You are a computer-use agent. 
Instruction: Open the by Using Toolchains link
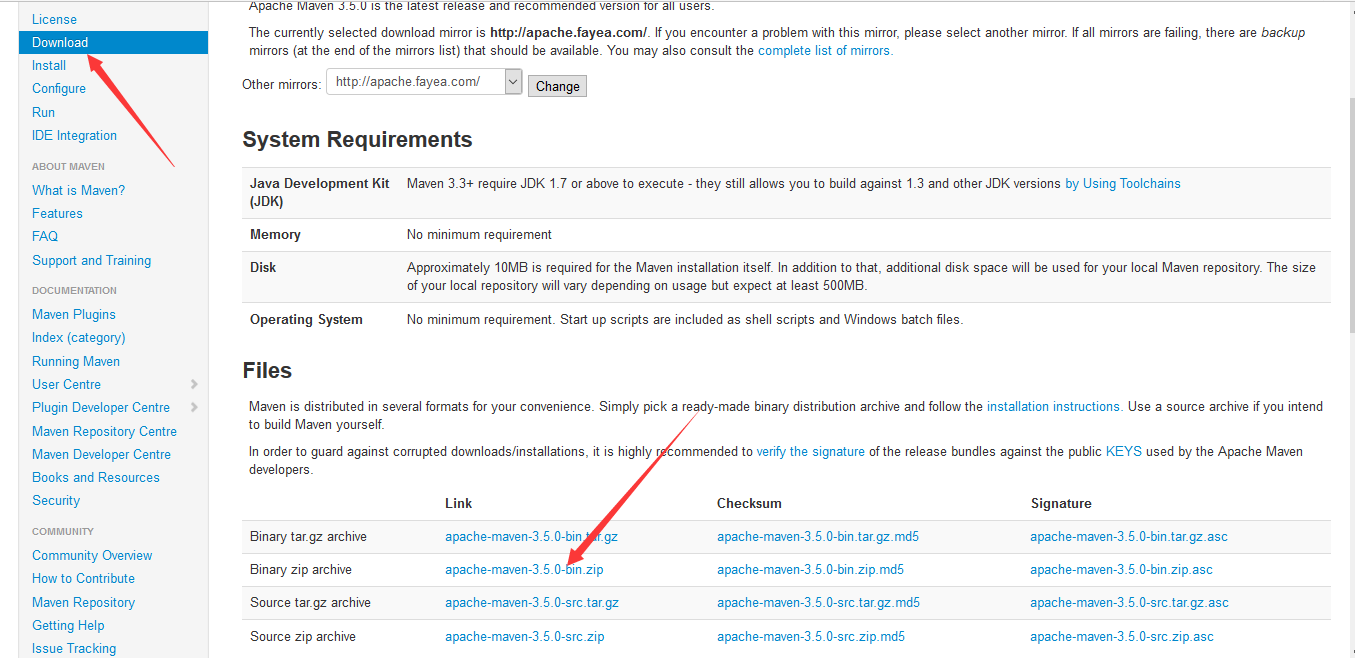1122,183
